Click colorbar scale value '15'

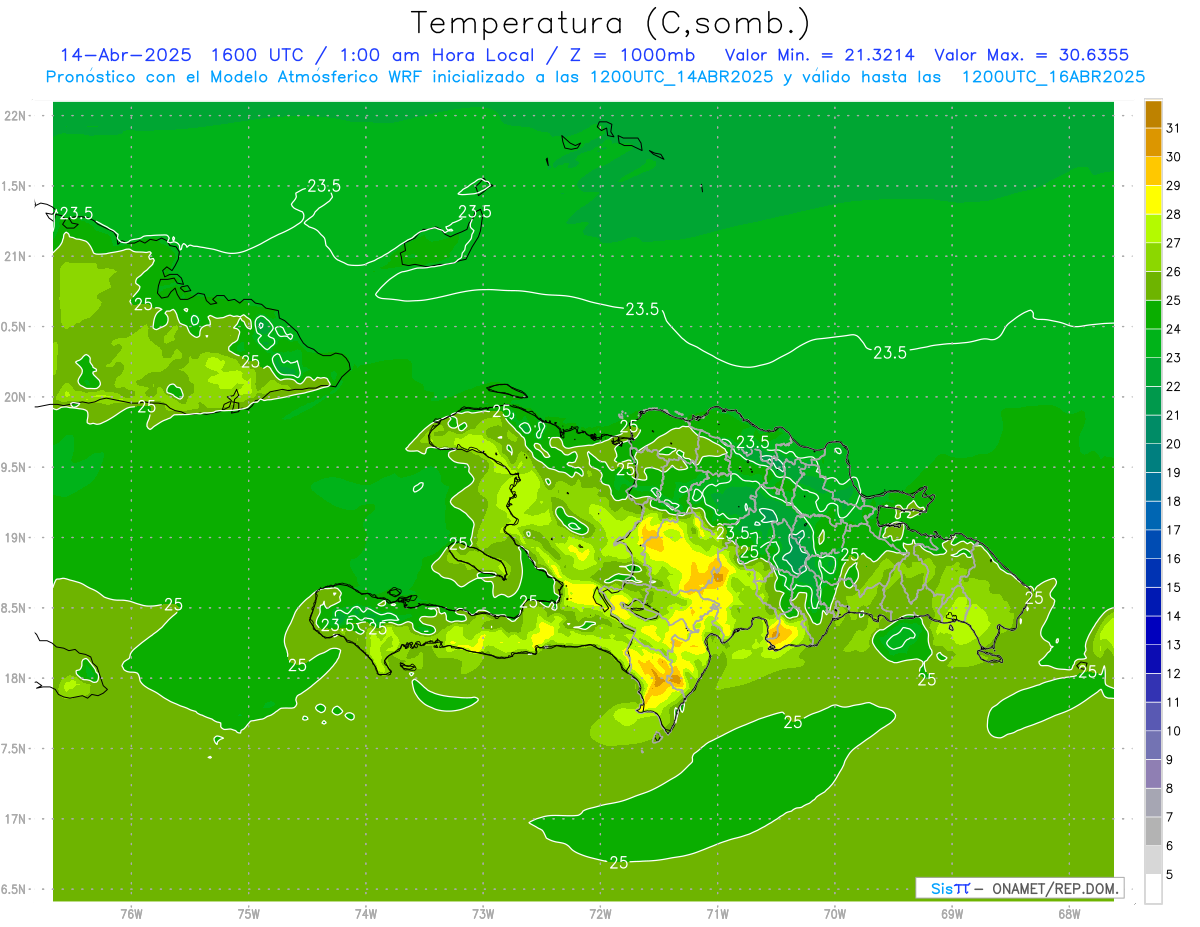[x=1174, y=587]
